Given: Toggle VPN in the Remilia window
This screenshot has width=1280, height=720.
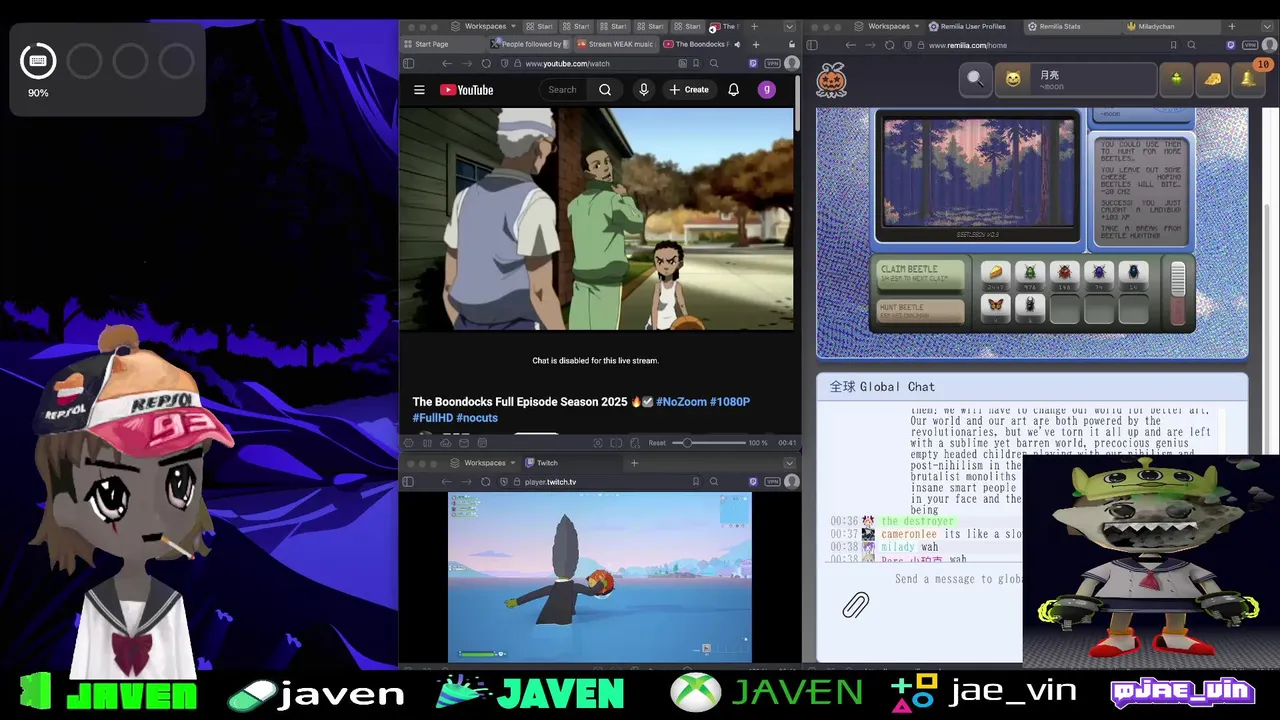Looking at the screenshot, I should (1250, 45).
